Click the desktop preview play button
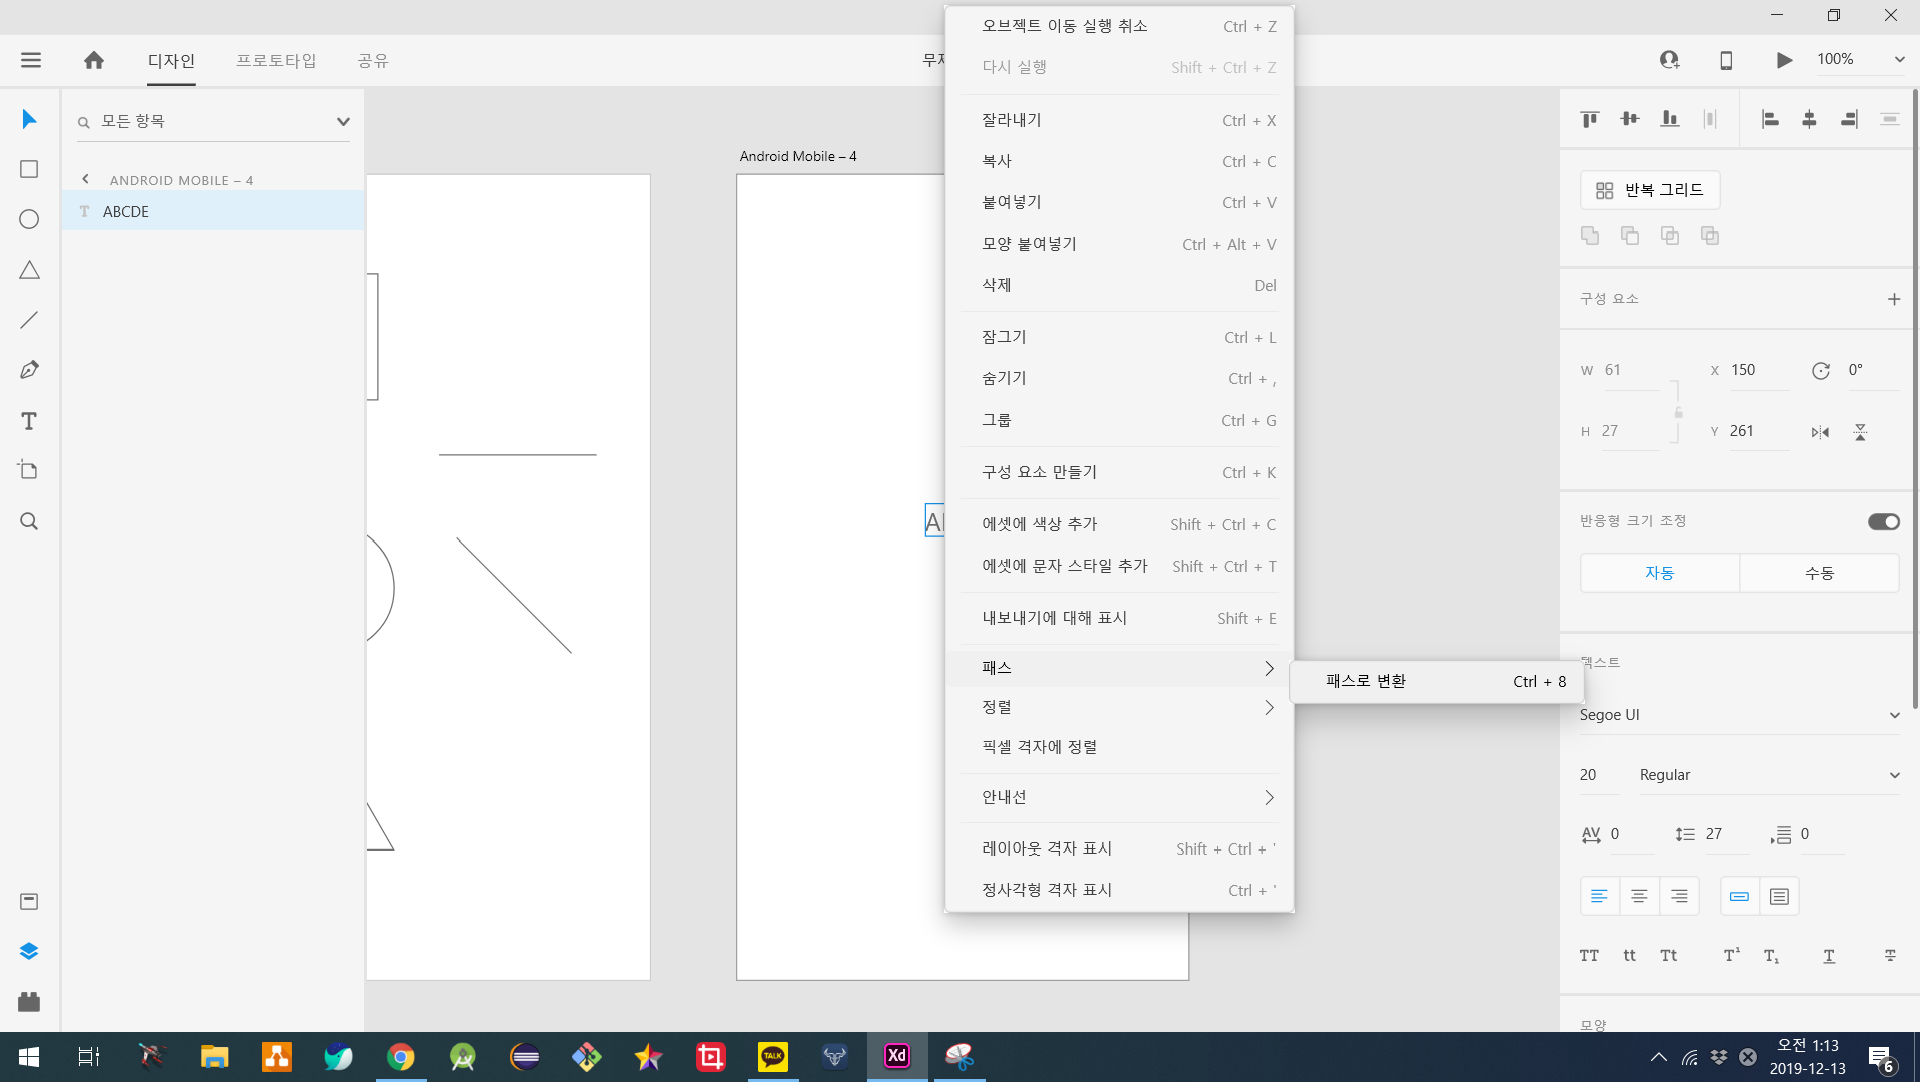Viewport: 1920px width, 1082px height. pyautogui.click(x=1784, y=60)
